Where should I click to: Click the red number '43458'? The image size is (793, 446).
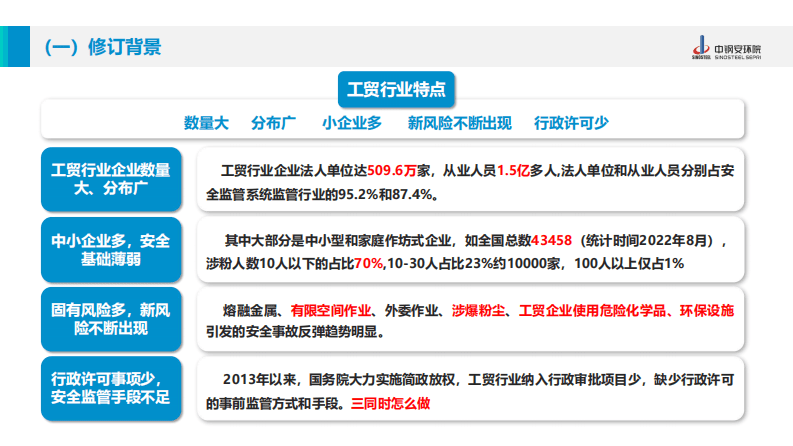pos(551,240)
